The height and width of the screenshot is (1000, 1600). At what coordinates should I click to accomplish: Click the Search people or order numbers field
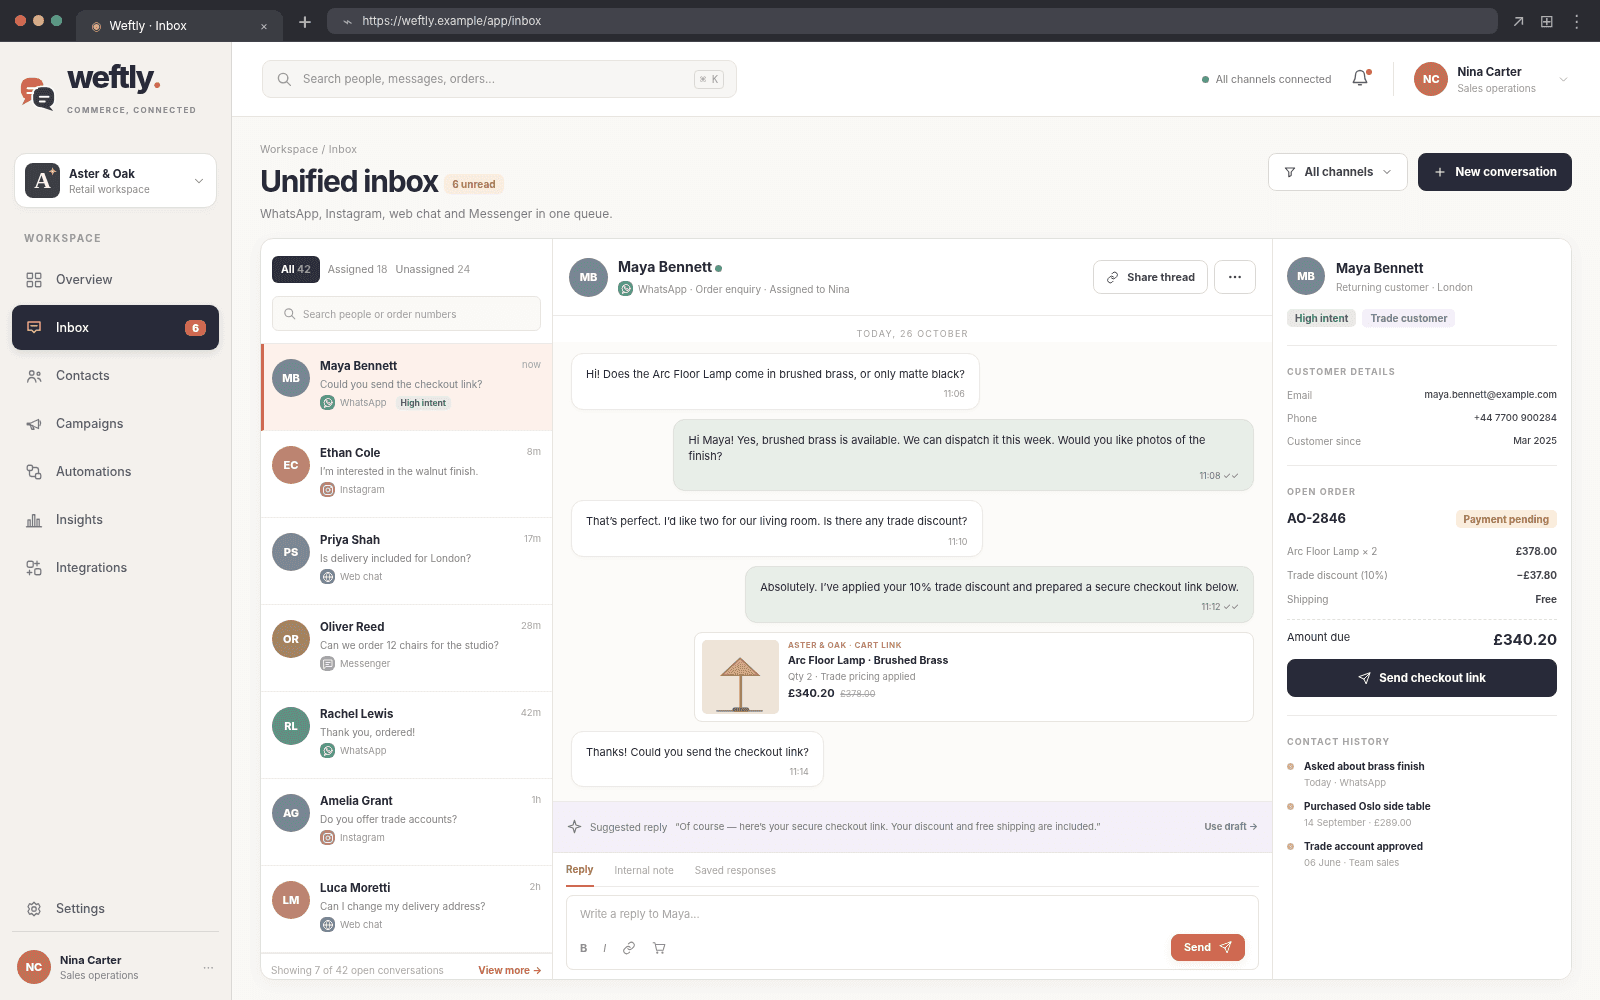coord(406,314)
